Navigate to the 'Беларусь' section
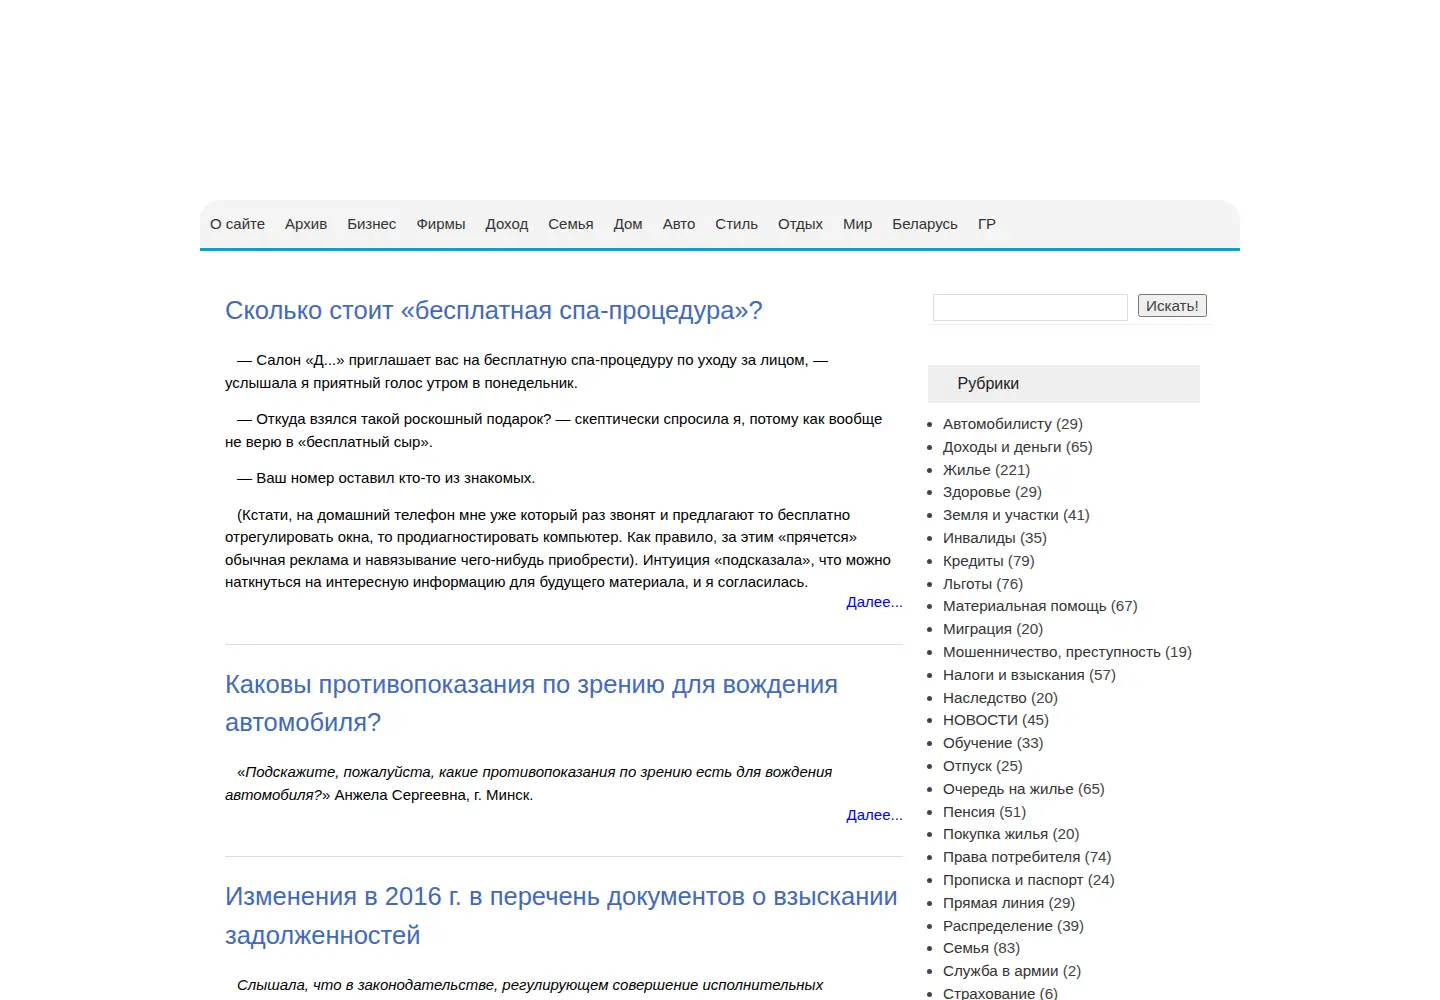The width and height of the screenshot is (1440, 1000). [x=925, y=224]
